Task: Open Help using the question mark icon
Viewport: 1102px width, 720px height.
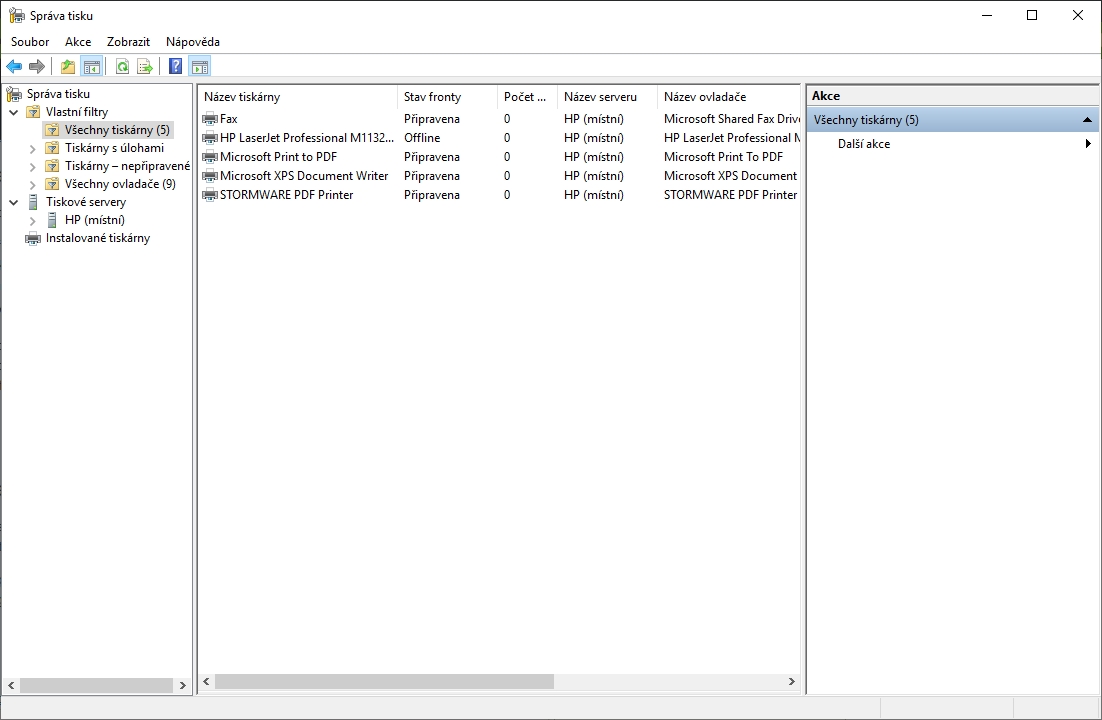Action: 172,66
